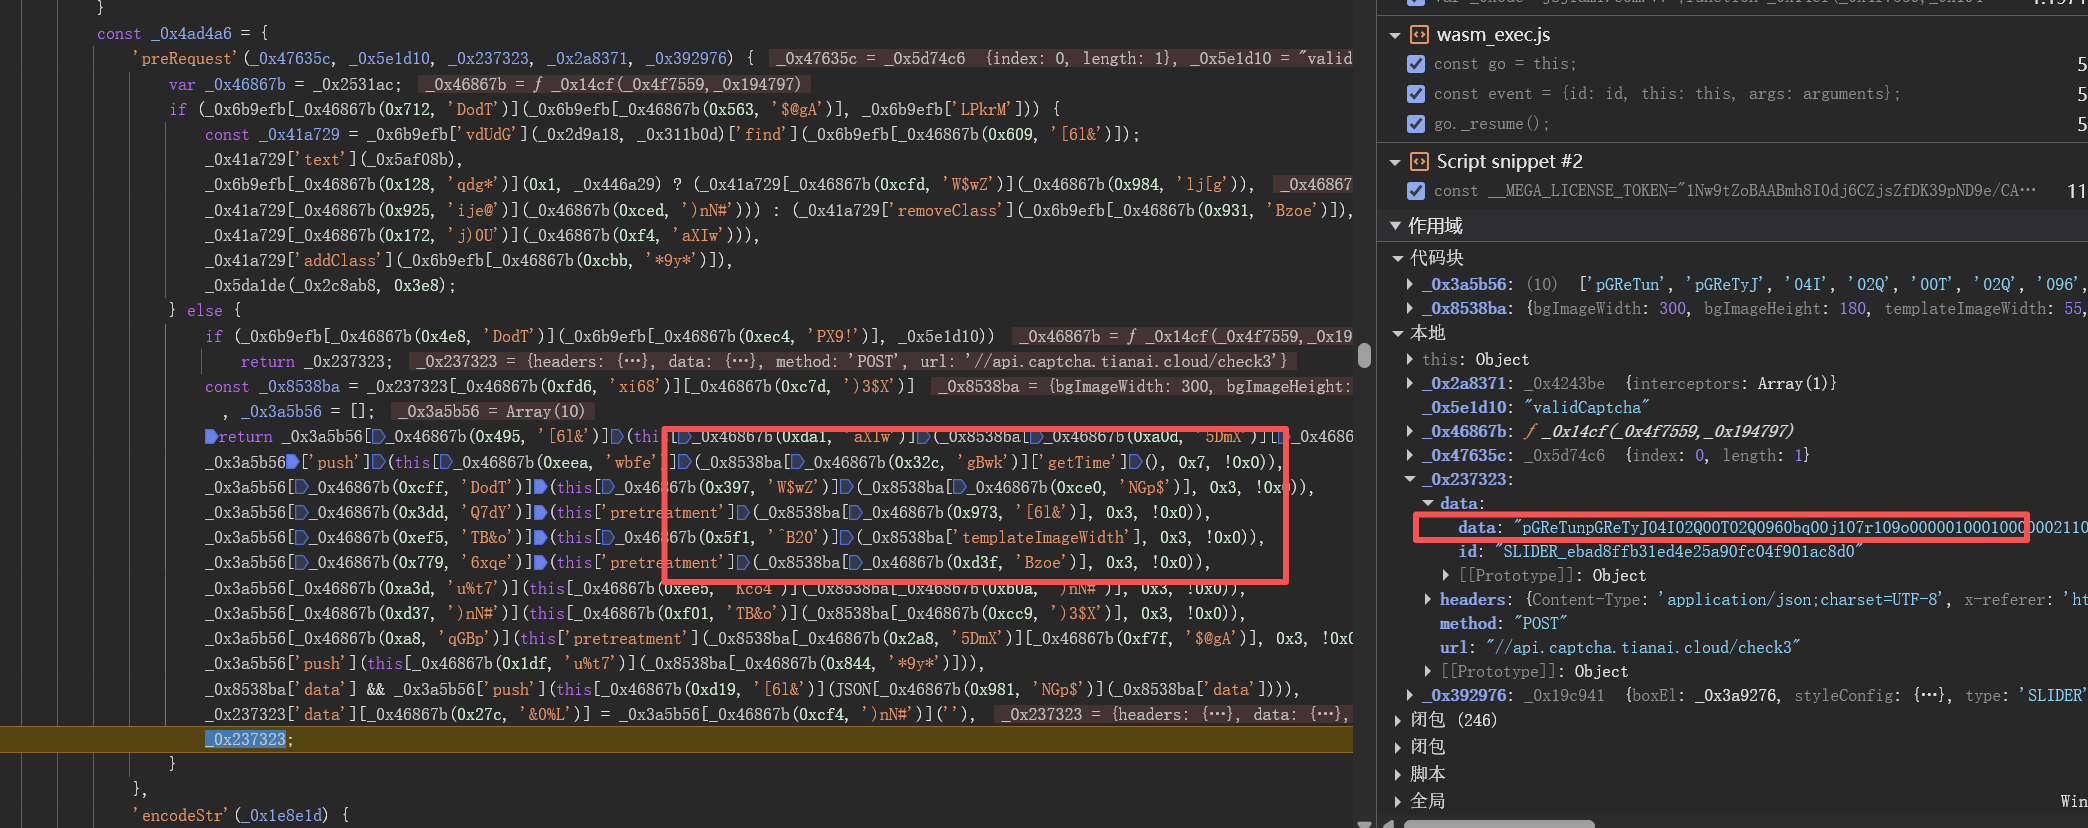Click inline breakpoint marker before _0x46867b(0x779
2088x828 pixels.
point(301,562)
